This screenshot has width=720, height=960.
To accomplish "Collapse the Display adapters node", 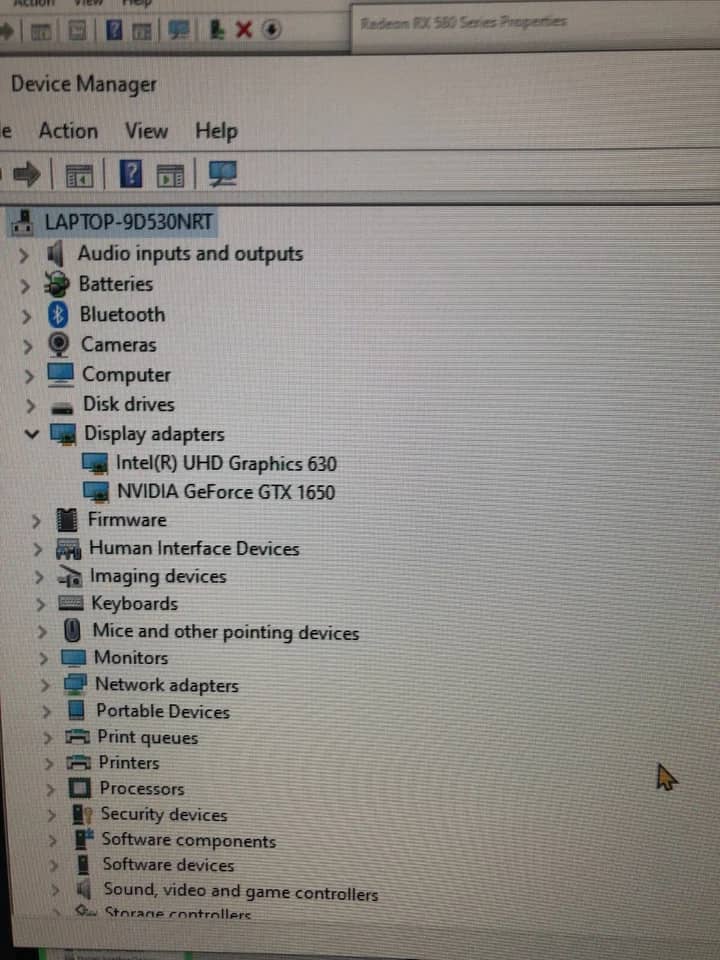I will tap(32, 434).
